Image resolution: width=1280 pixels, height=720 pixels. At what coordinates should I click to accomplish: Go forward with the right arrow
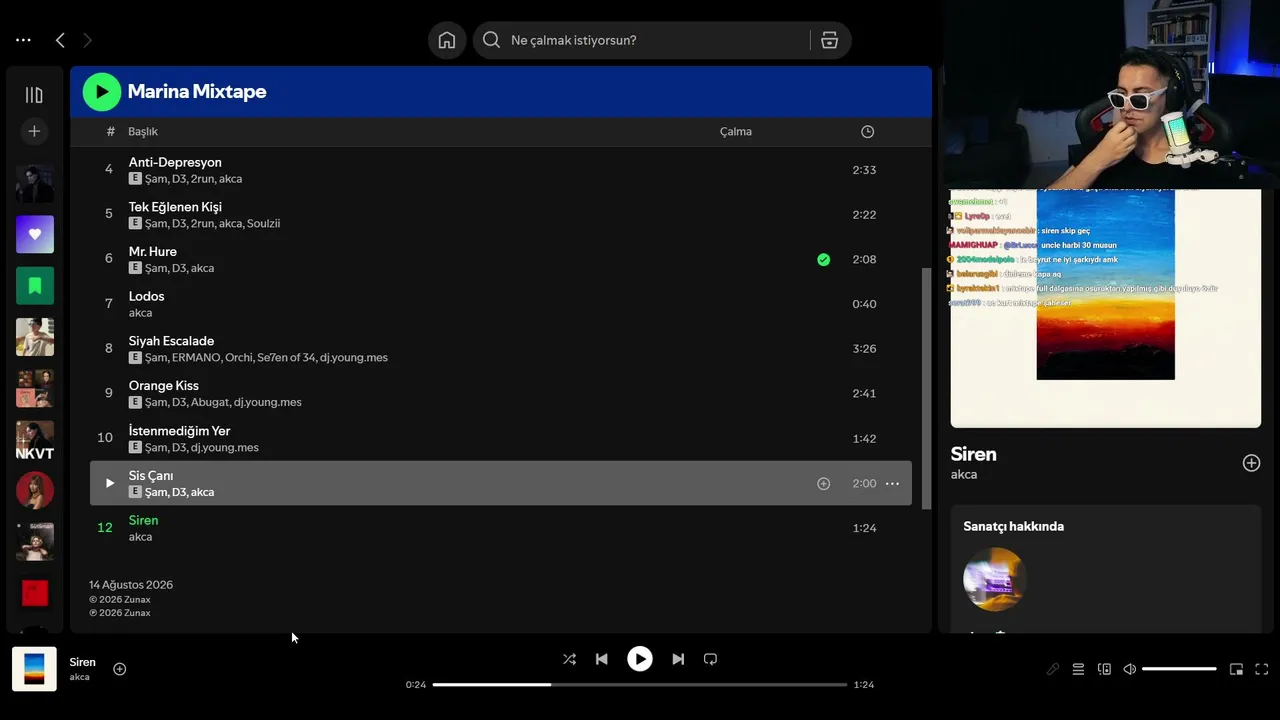(x=87, y=40)
